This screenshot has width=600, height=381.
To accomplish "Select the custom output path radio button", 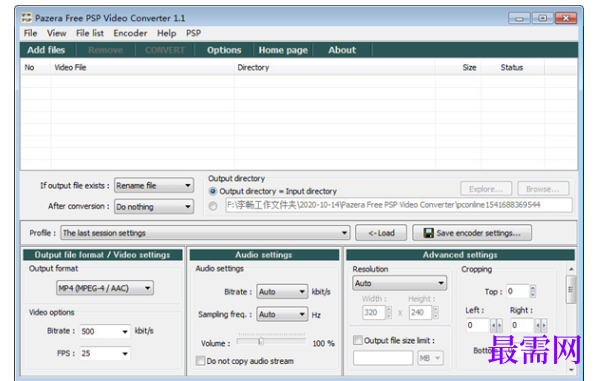I will click(x=213, y=206).
